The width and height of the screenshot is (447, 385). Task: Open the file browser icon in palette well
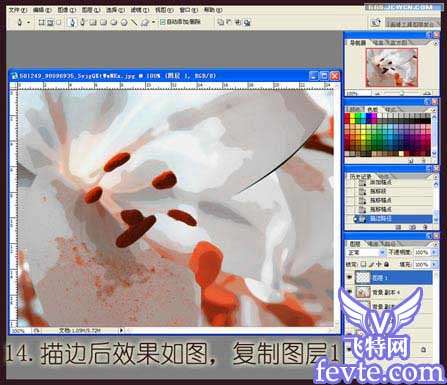[376, 23]
